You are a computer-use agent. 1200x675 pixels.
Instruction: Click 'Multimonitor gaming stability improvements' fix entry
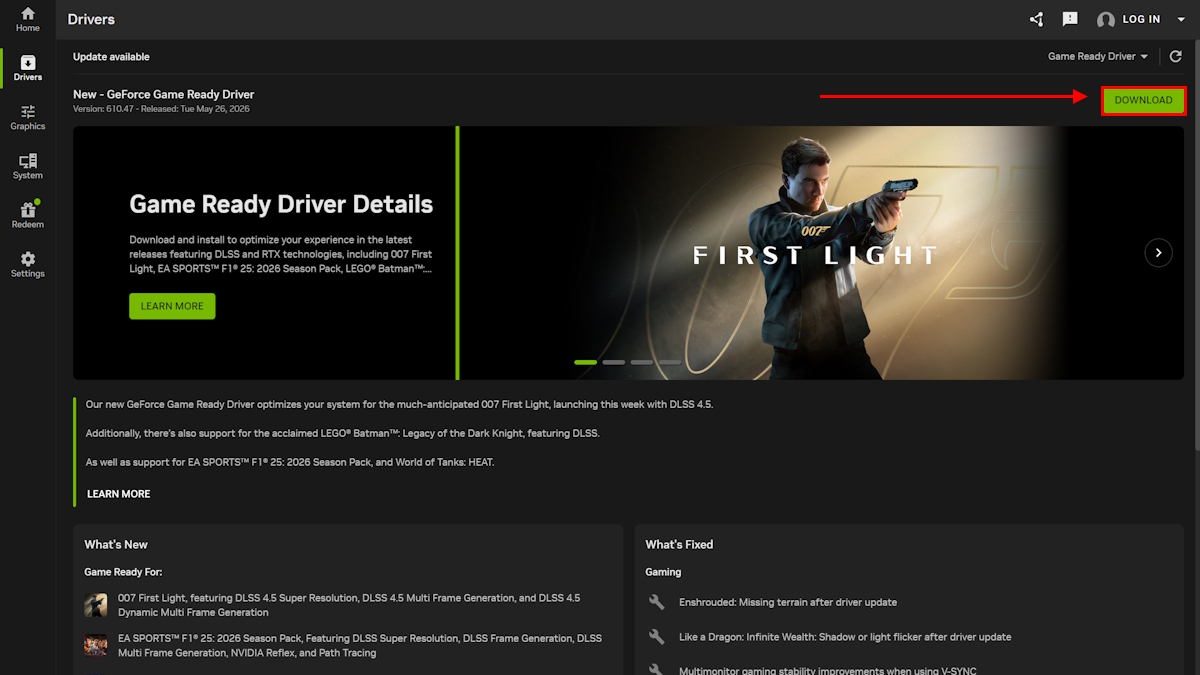point(827,671)
